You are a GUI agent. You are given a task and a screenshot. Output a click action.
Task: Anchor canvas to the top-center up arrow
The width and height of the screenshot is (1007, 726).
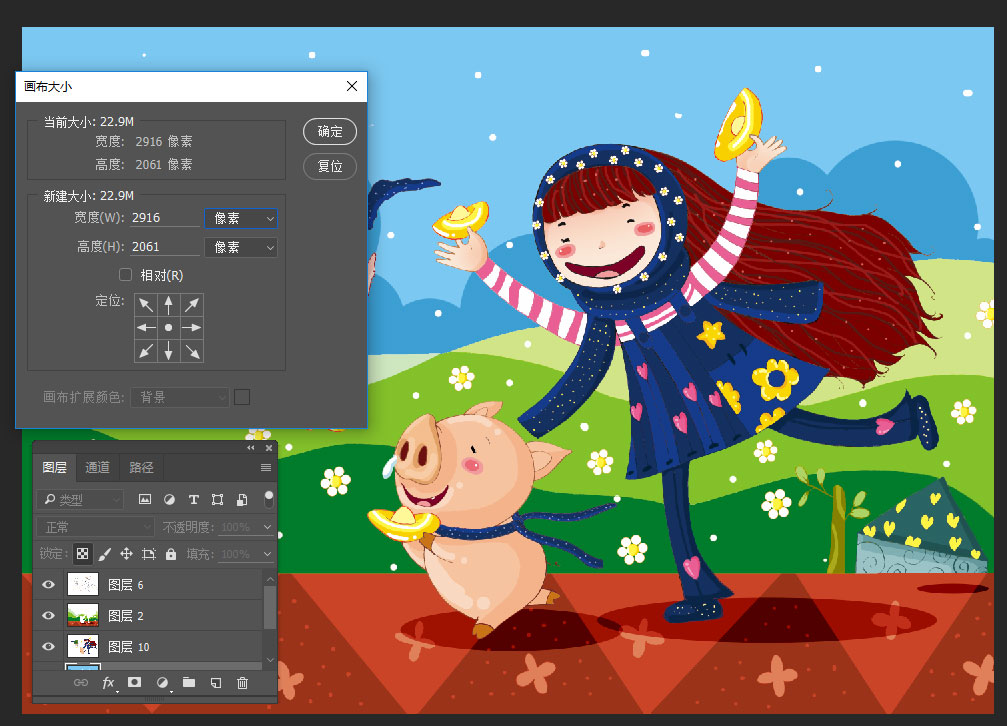pyautogui.click(x=169, y=305)
